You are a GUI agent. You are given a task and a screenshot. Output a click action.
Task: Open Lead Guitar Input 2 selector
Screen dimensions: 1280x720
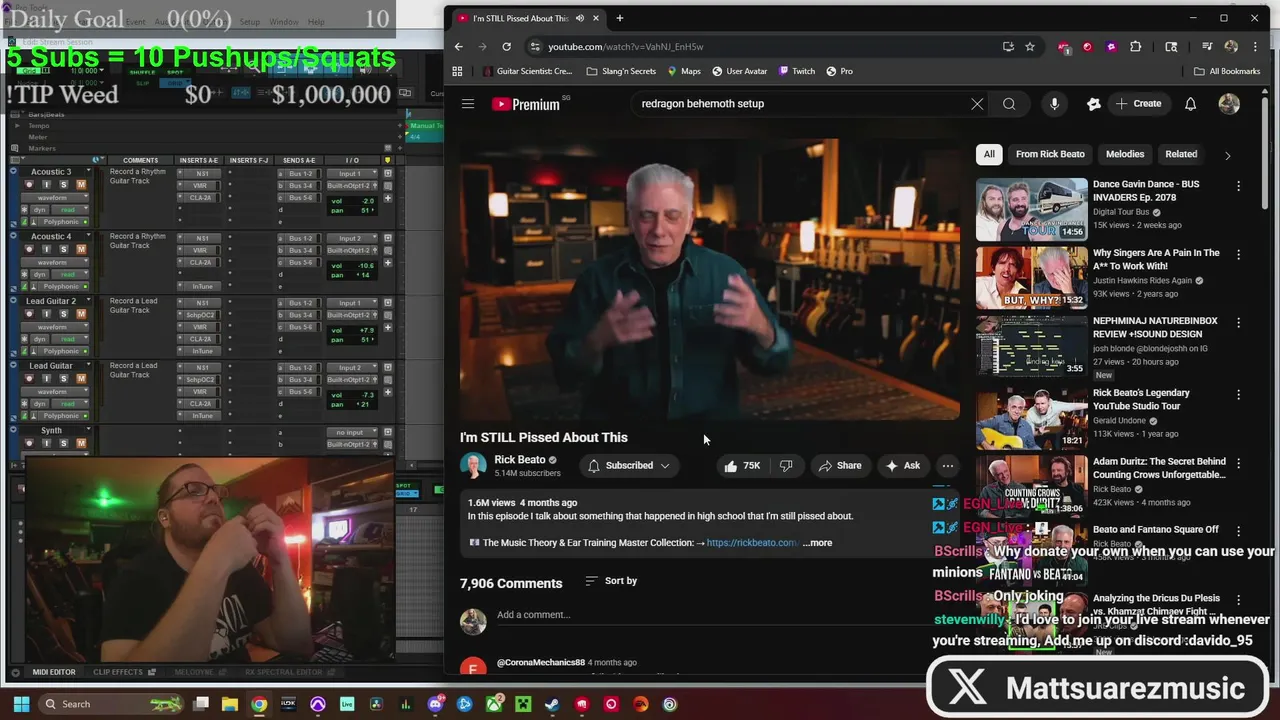pyautogui.click(x=352, y=368)
